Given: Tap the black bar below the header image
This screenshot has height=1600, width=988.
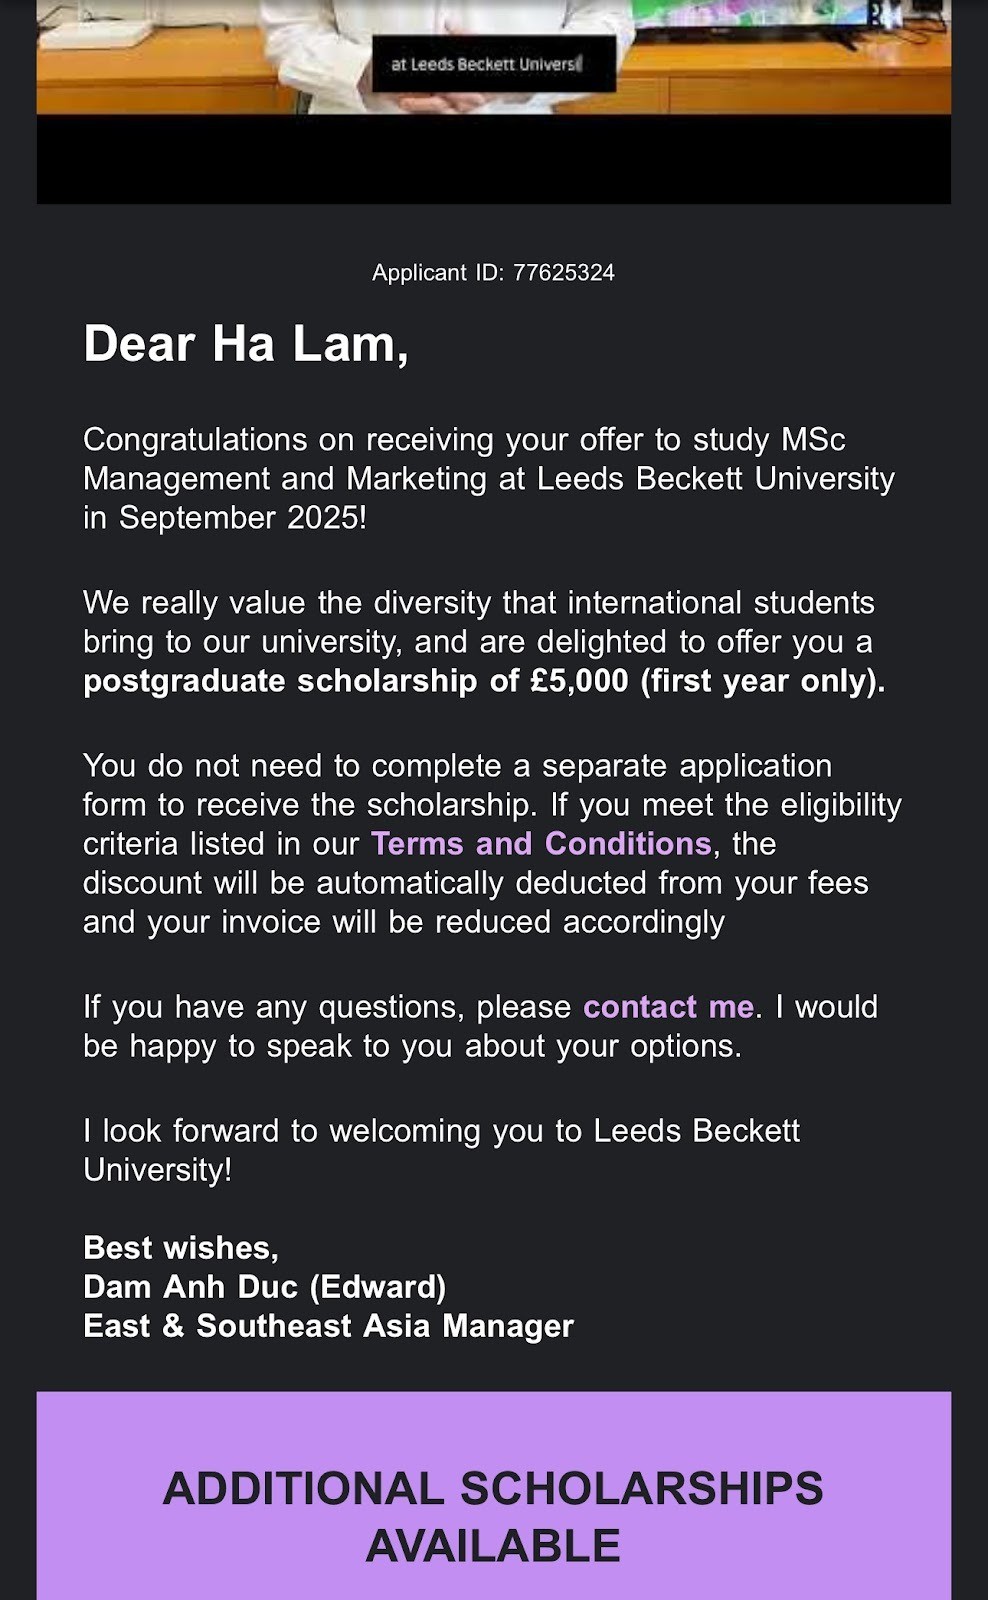Looking at the screenshot, I should tap(493, 160).
